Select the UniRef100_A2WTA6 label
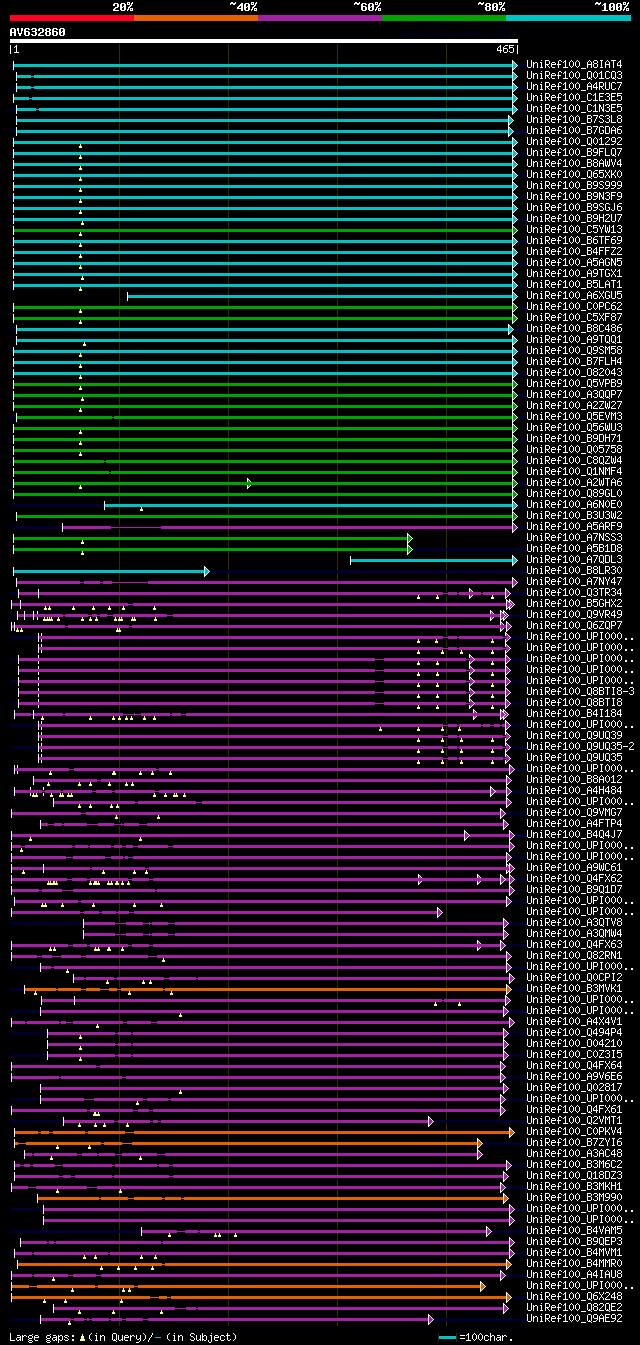 [x=574, y=482]
